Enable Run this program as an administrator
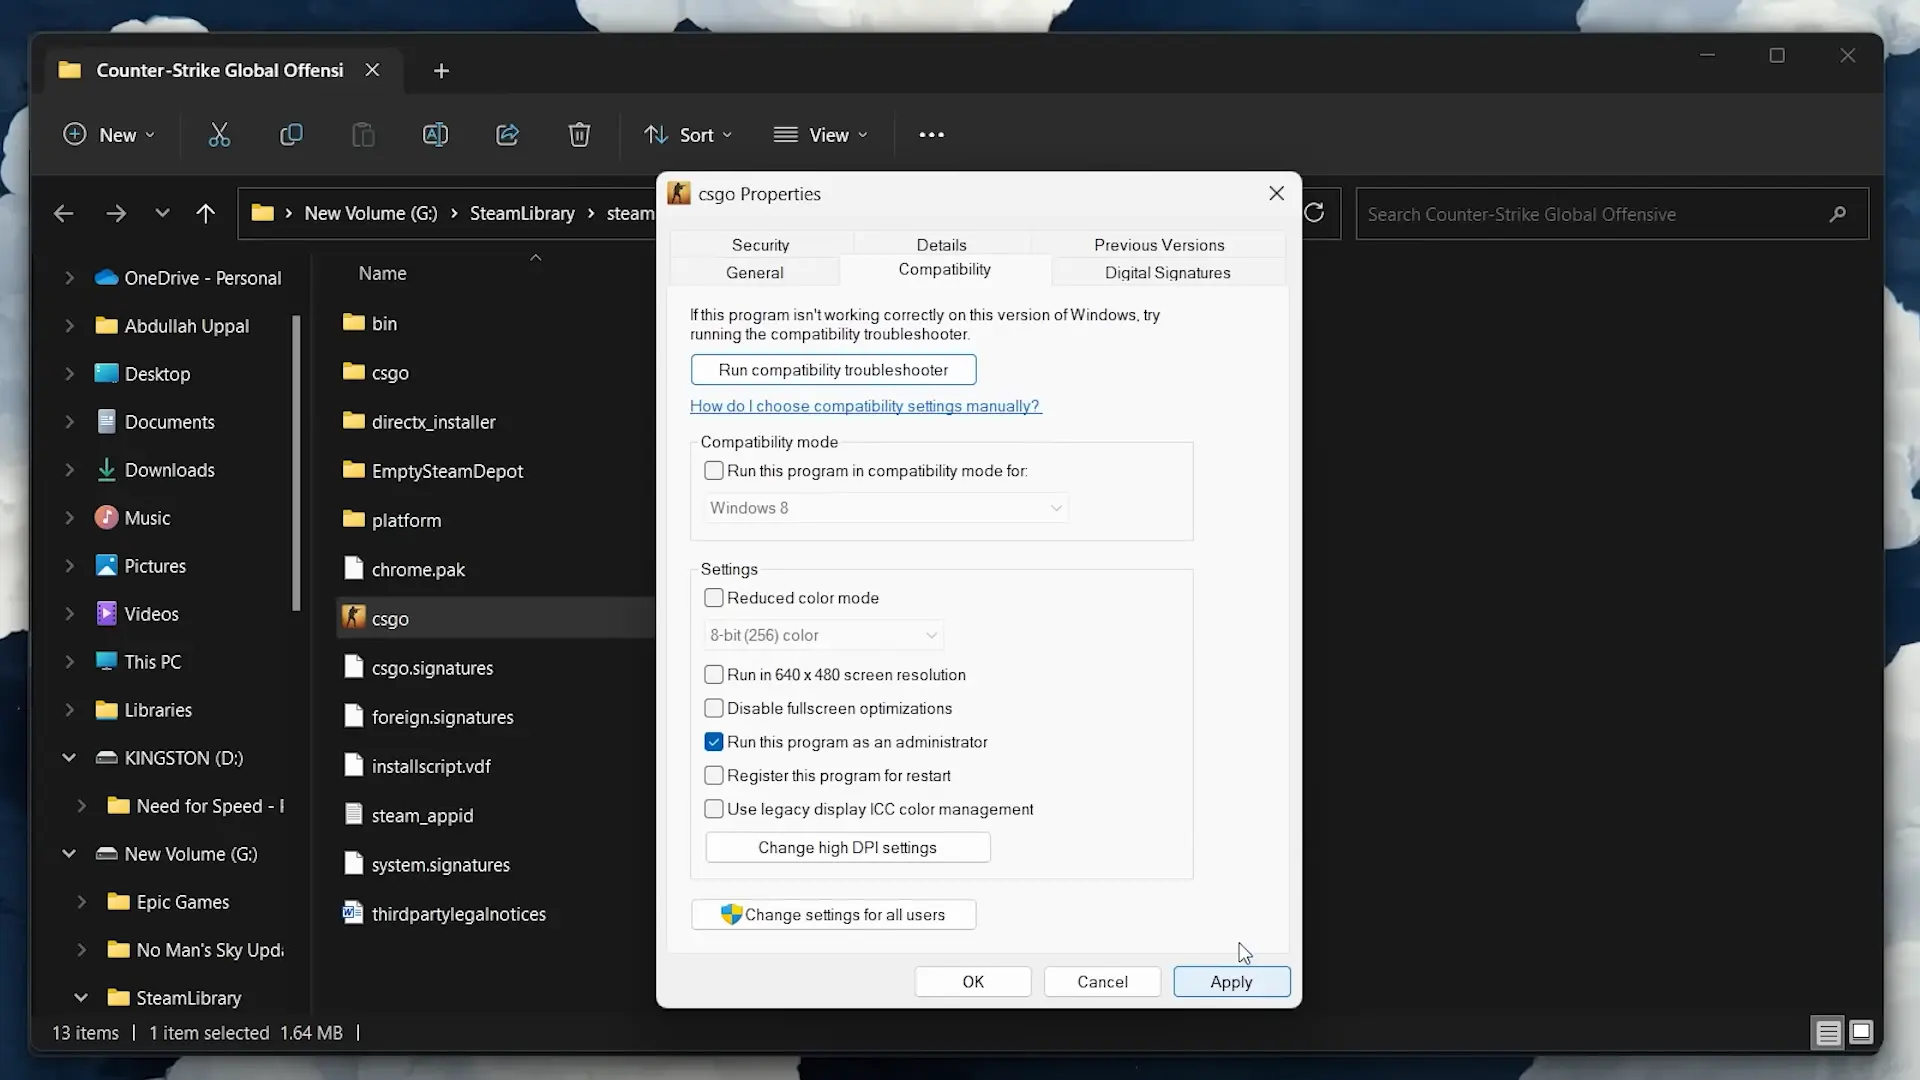 712,740
